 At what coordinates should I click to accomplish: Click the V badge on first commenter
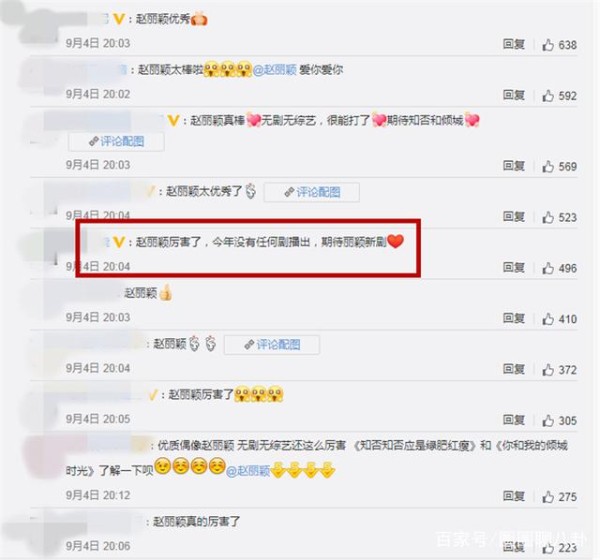tap(119, 19)
